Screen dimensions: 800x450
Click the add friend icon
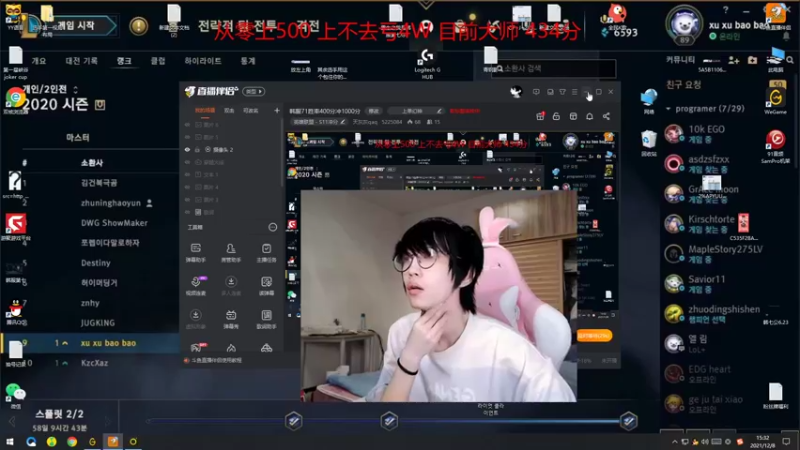pyautogui.click(x=734, y=60)
